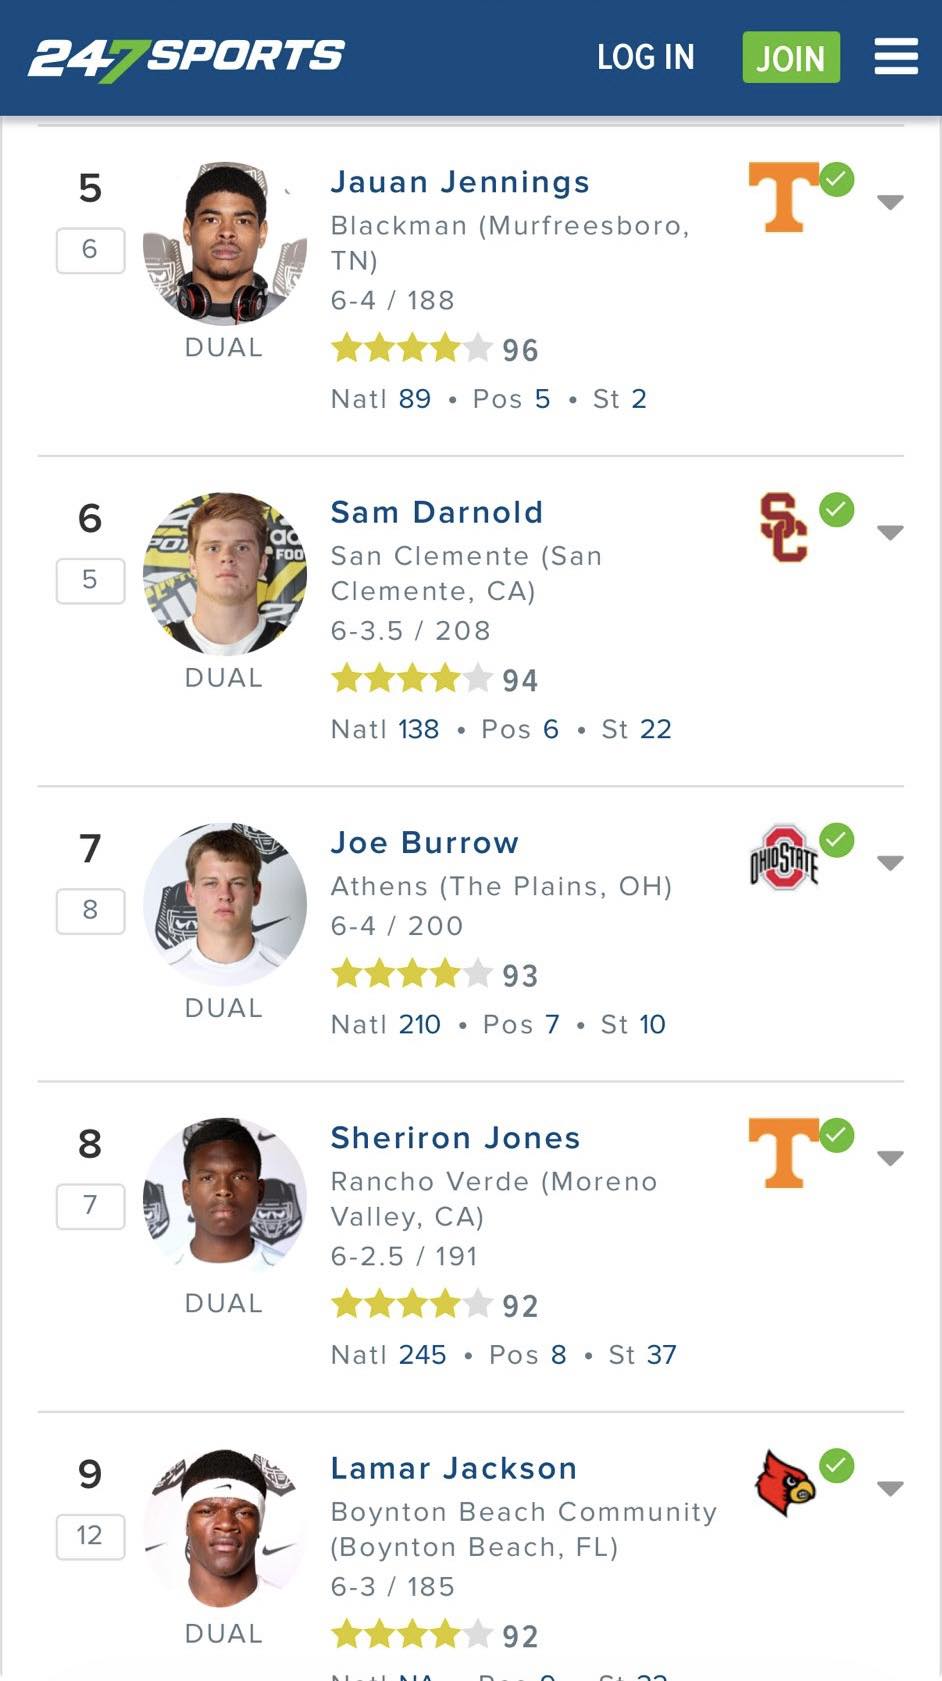The width and height of the screenshot is (942, 1681).
Task: Expand the dropdown arrow for Jauan Jennings
Action: [x=890, y=202]
